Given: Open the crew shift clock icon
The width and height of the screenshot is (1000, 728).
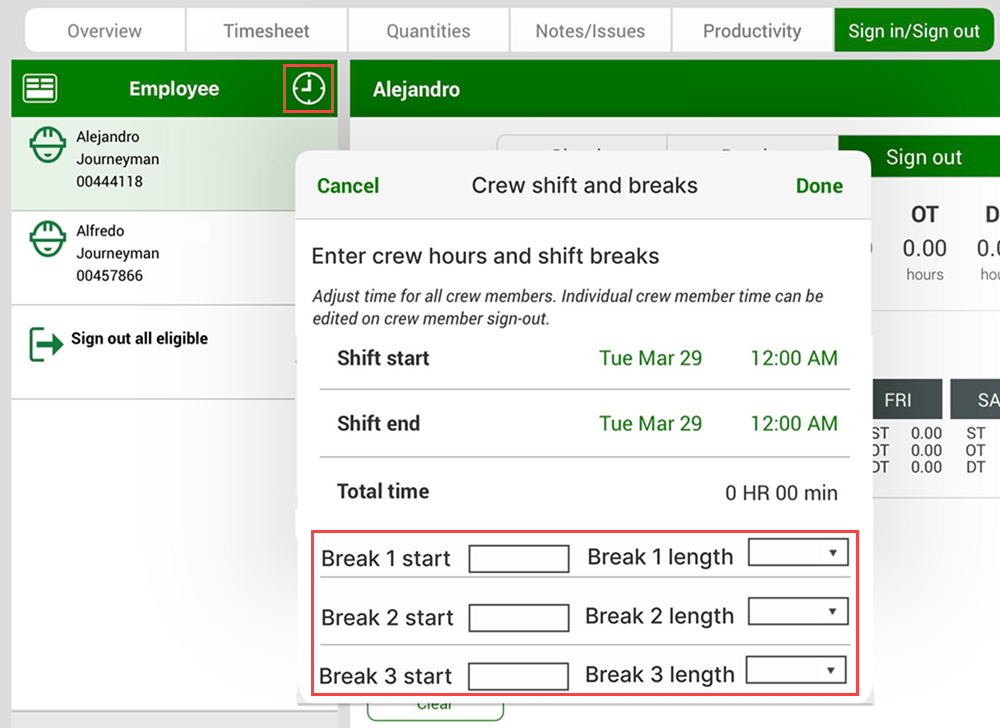Looking at the screenshot, I should 309,88.
